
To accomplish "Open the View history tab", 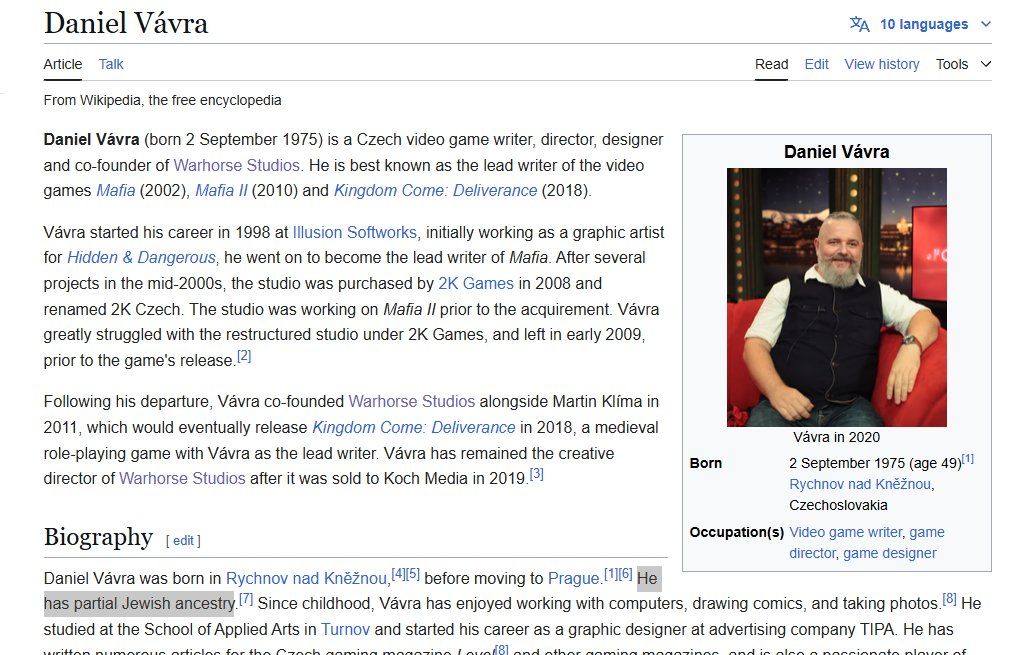I will (x=881, y=64).
